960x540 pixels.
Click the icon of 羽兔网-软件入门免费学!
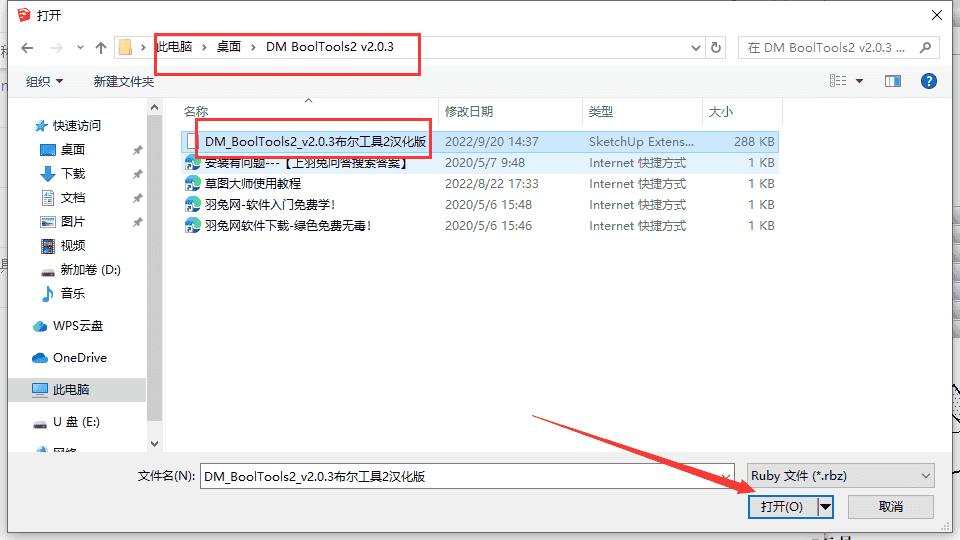pos(192,204)
